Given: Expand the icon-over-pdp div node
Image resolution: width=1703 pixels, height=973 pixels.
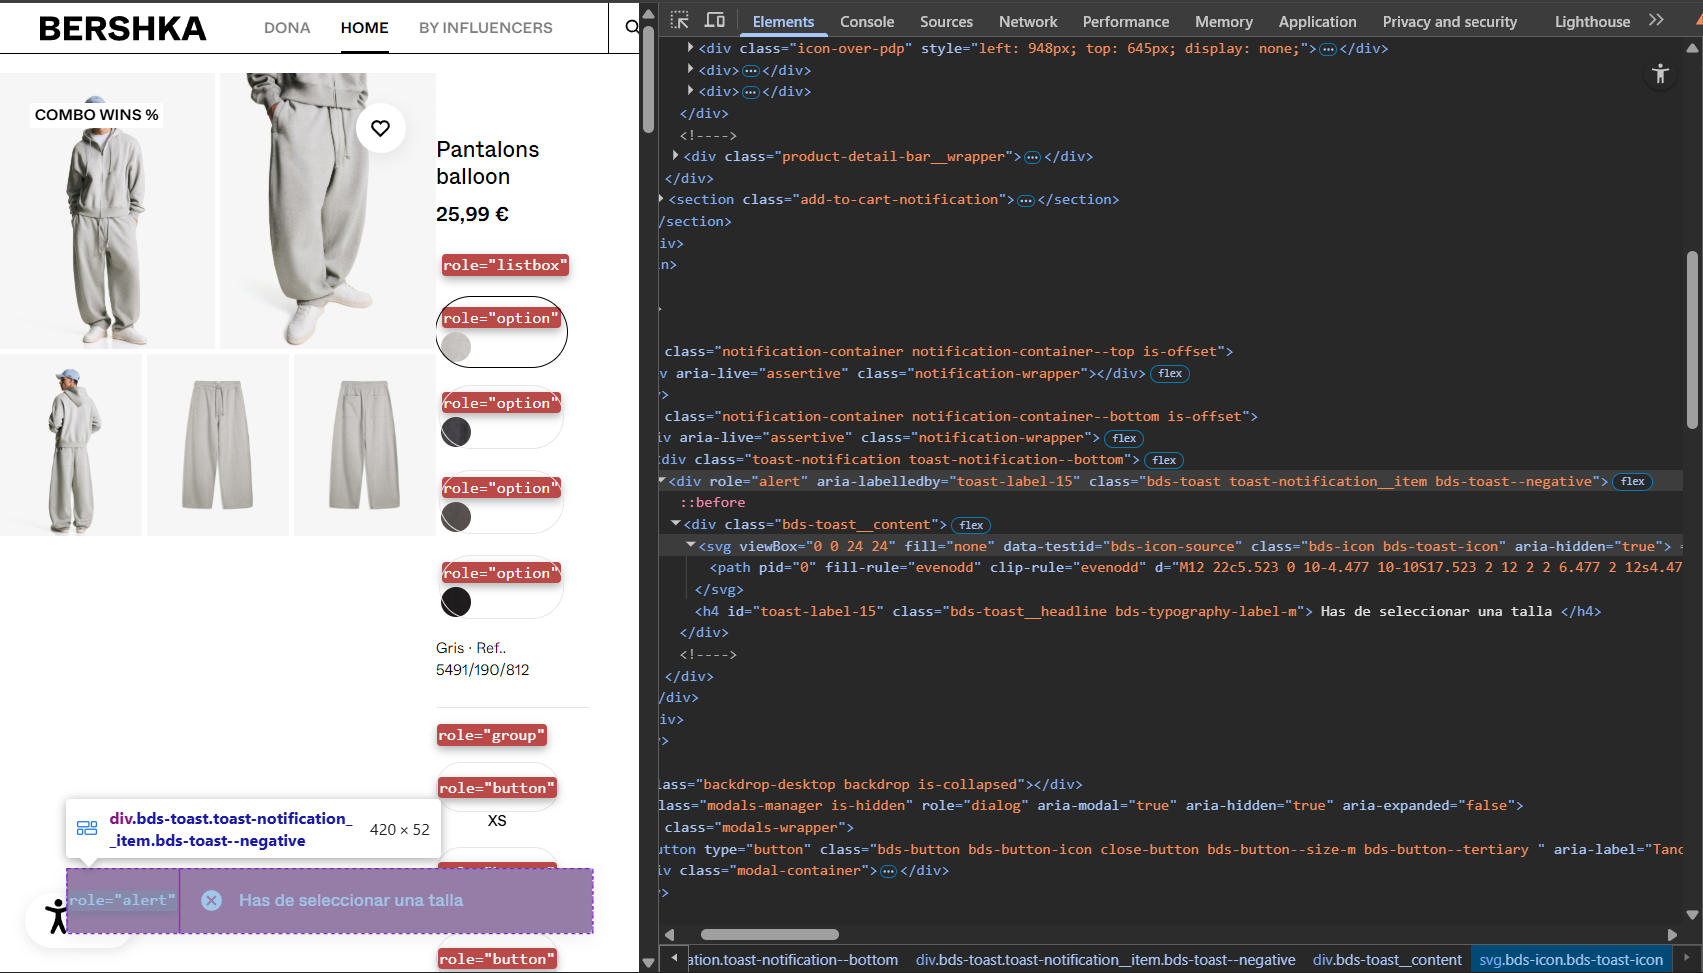Looking at the screenshot, I should pyautogui.click(x=690, y=48).
